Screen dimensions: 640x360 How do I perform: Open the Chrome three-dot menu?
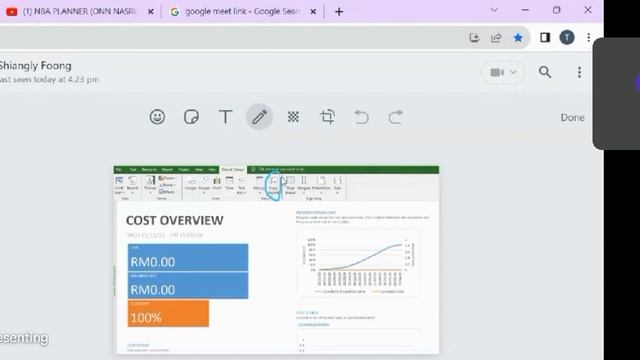click(589, 38)
